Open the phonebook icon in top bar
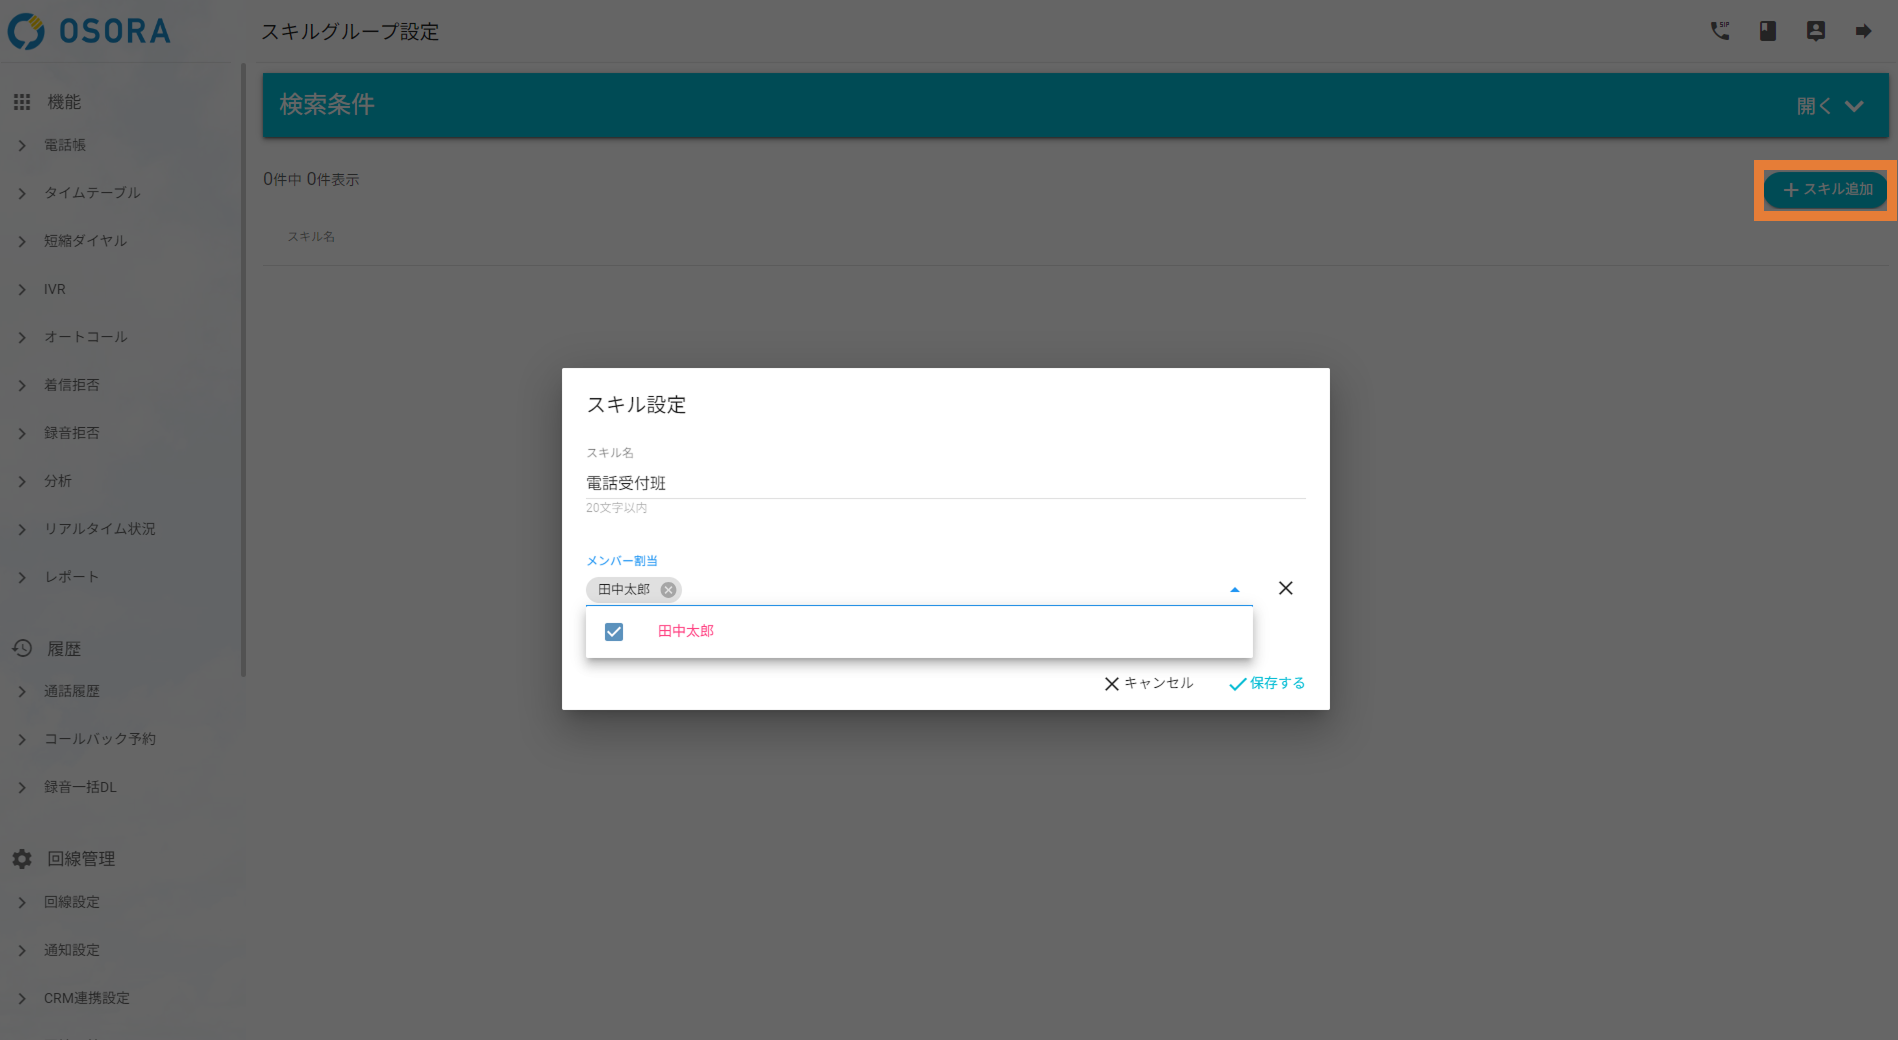The image size is (1898, 1040). (1767, 31)
